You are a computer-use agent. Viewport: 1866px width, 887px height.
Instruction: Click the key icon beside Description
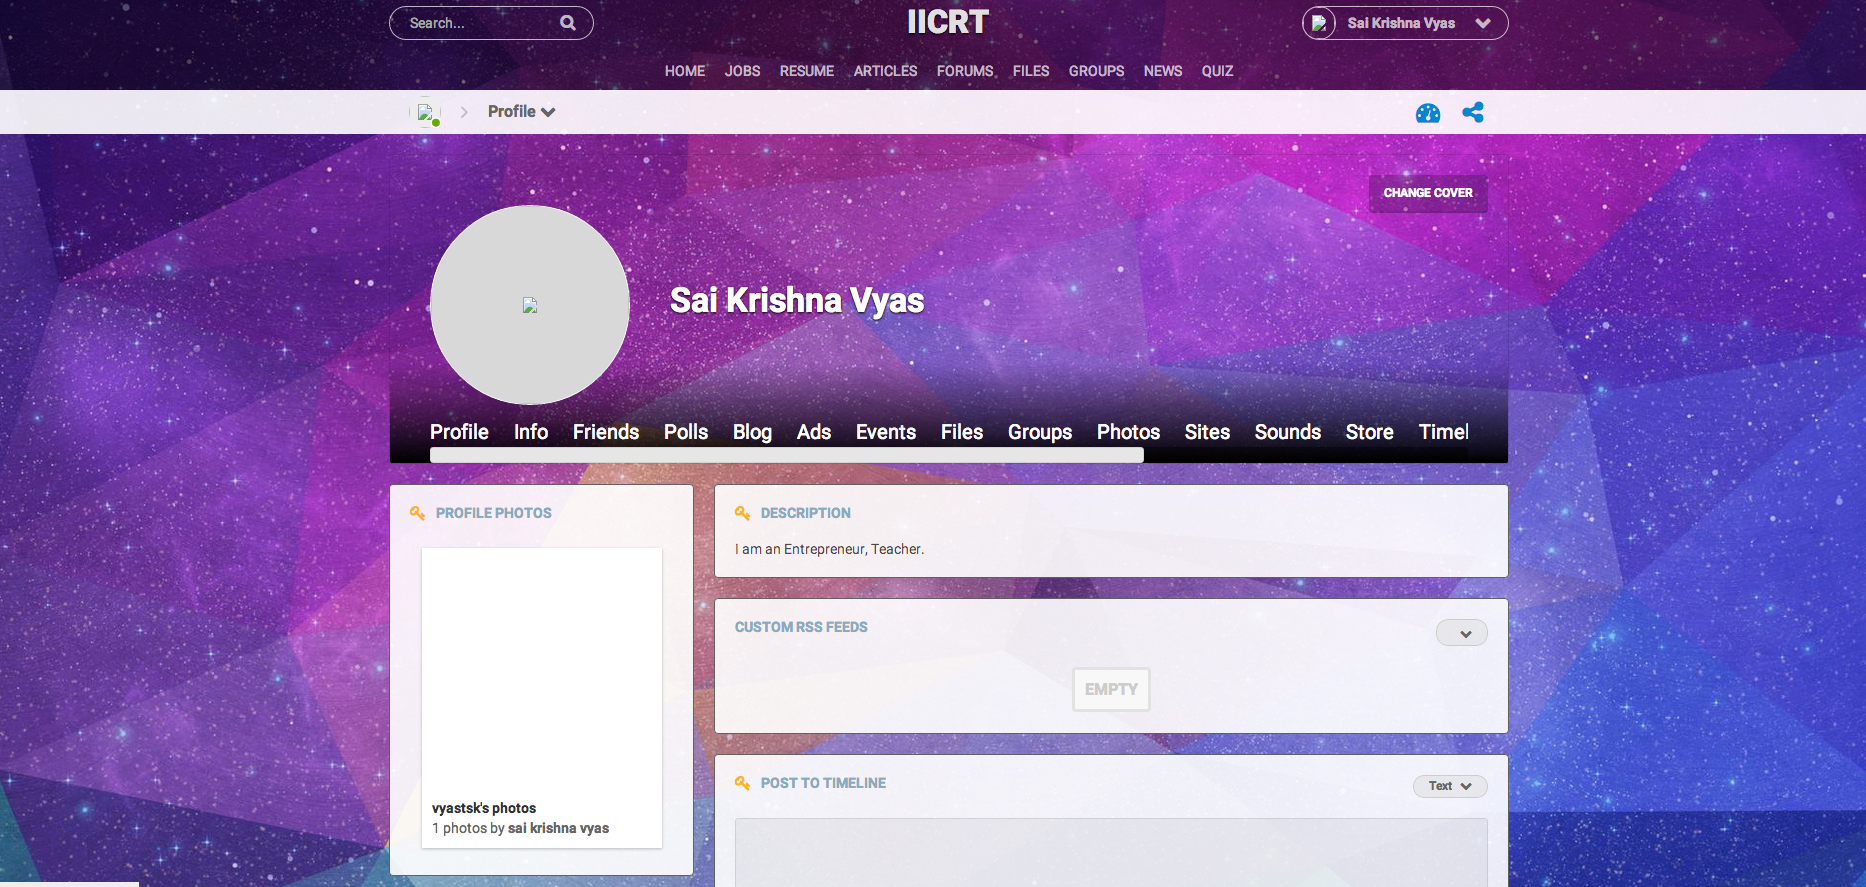click(742, 513)
